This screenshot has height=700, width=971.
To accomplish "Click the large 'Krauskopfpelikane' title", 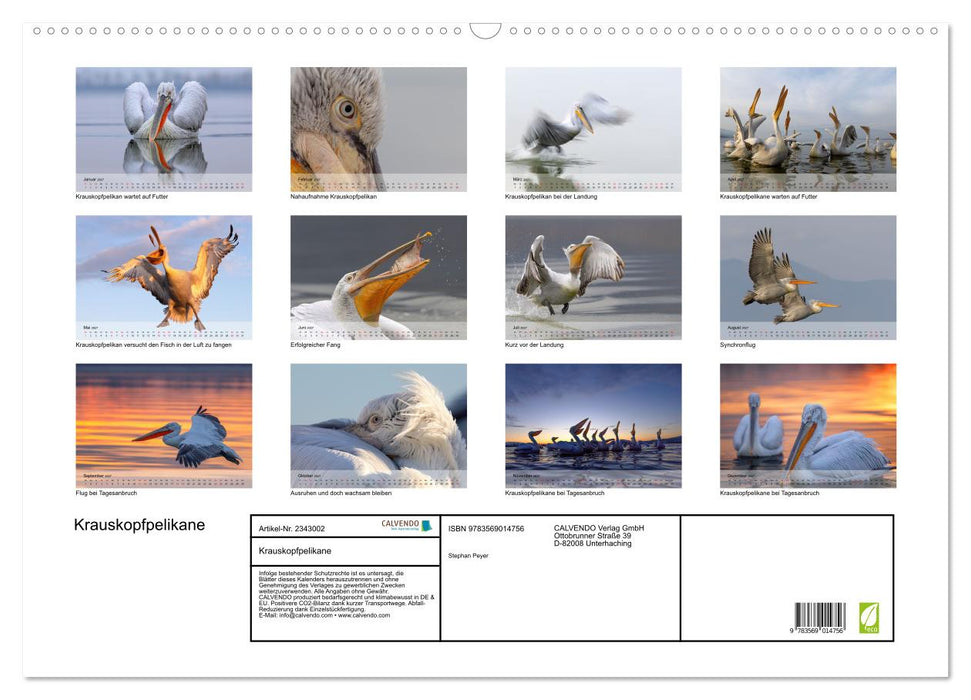I will [x=139, y=525].
